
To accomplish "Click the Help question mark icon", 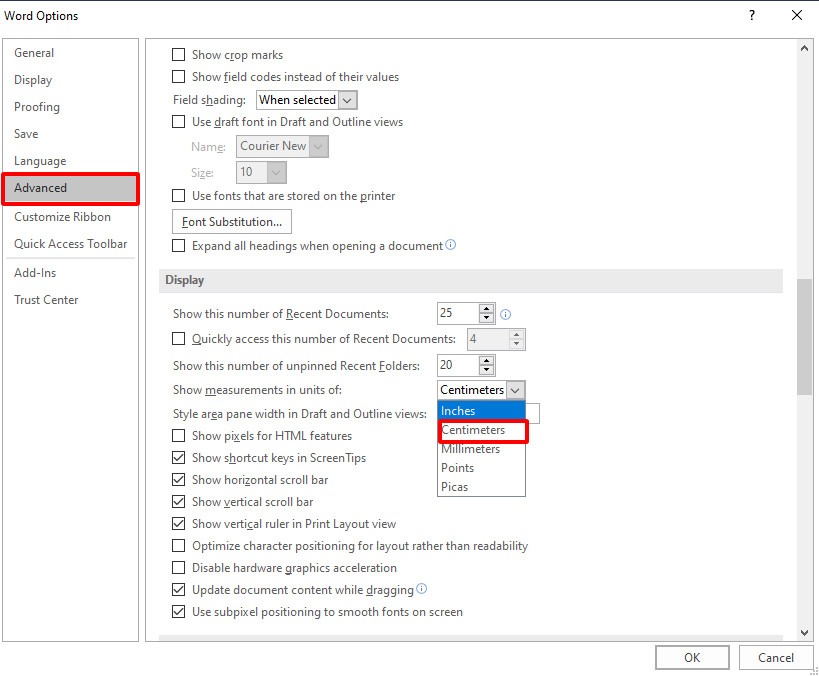I will coord(751,15).
